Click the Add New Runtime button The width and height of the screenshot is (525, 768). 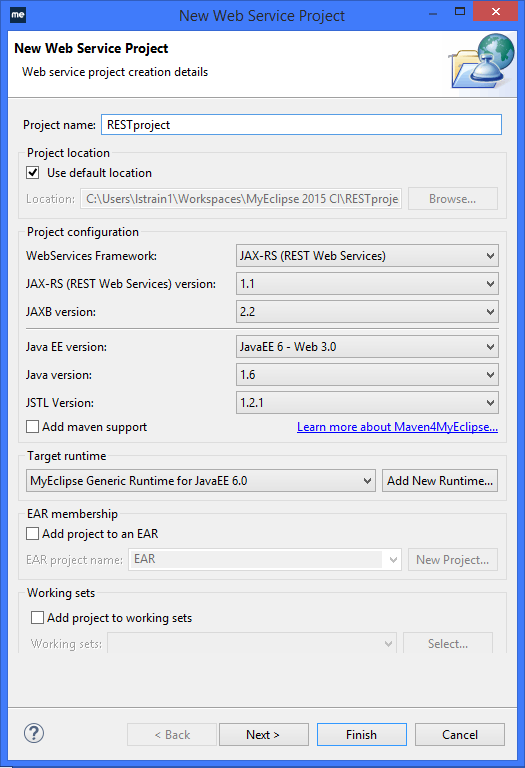click(440, 480)
